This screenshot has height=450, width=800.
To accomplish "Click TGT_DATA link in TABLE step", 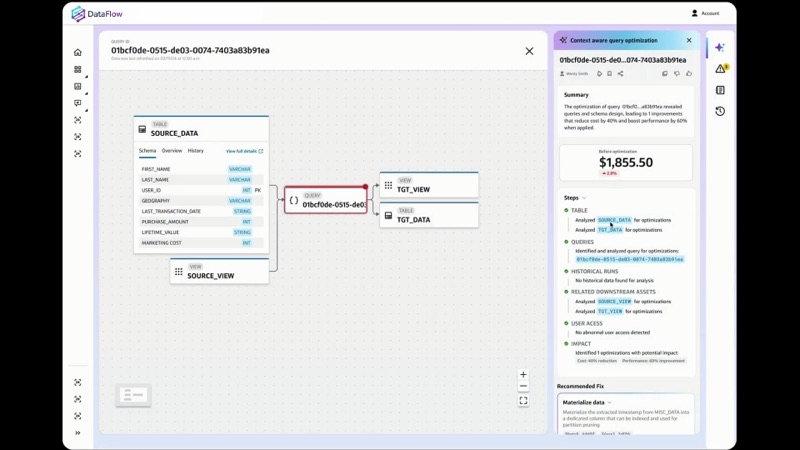I will tap(610, 230).
